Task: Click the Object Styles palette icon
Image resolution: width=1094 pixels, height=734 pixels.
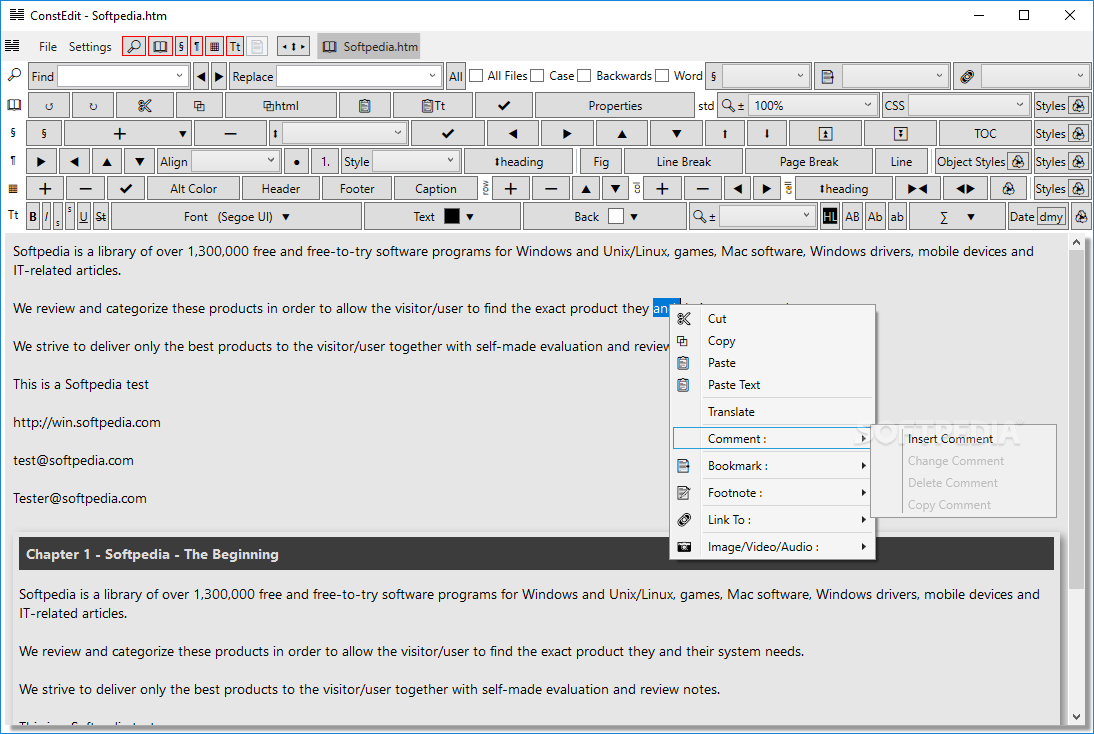Action: pos(1018,162)
